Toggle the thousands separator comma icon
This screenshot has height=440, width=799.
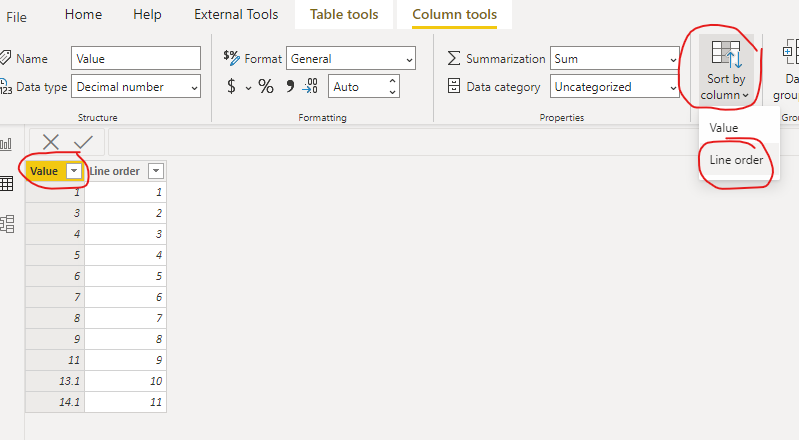(x=290, y=86)
